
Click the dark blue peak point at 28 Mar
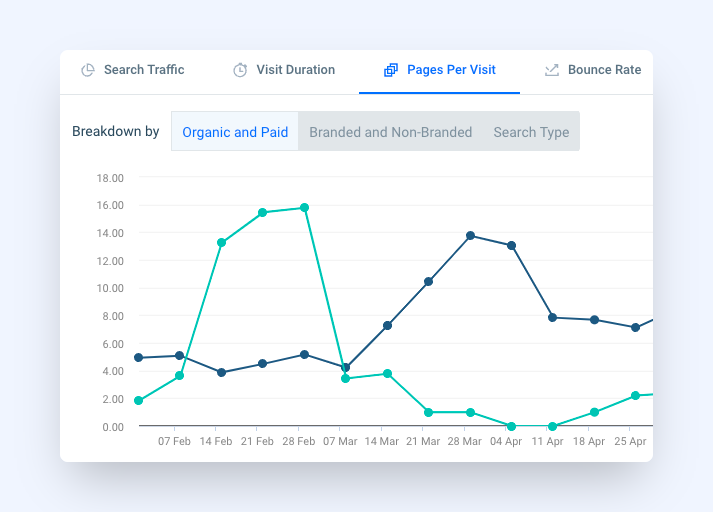[471, 236]
